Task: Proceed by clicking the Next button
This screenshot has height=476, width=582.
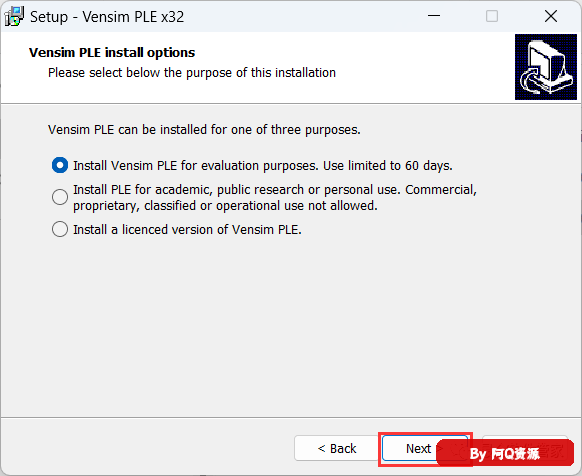Action: pyautogui.click(x=418, y=448)
